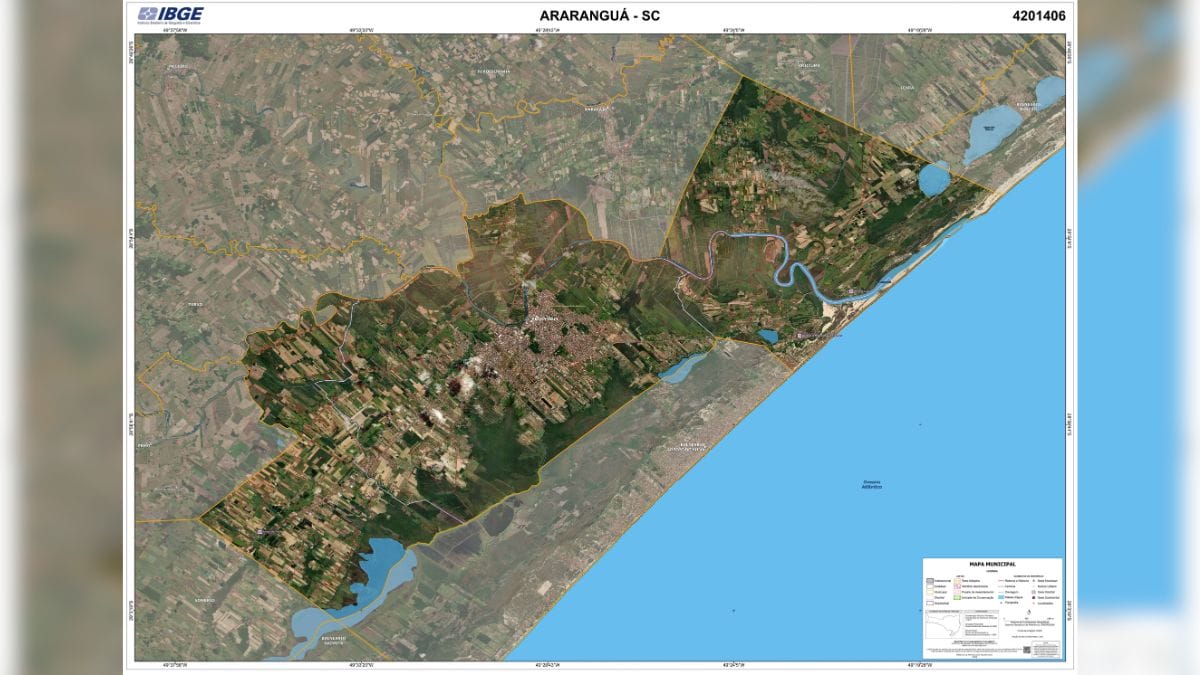Click the QR code inside the legend box
This screenshot has width=1200, height=675.
coord(1027,649)
